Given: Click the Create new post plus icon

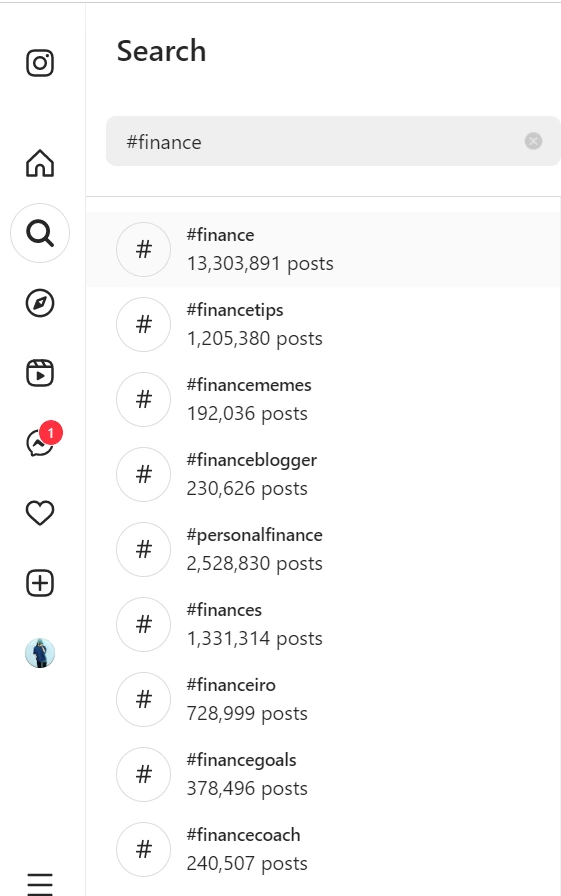Looking at the screenshot, I should point(40,583).
